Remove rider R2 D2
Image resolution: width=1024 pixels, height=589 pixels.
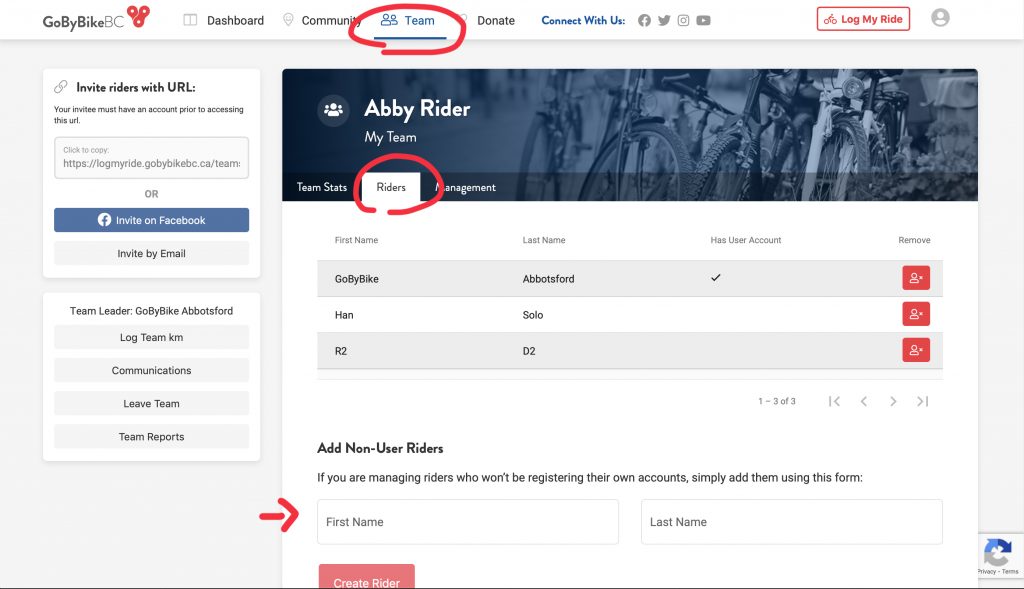pos(916,350)
